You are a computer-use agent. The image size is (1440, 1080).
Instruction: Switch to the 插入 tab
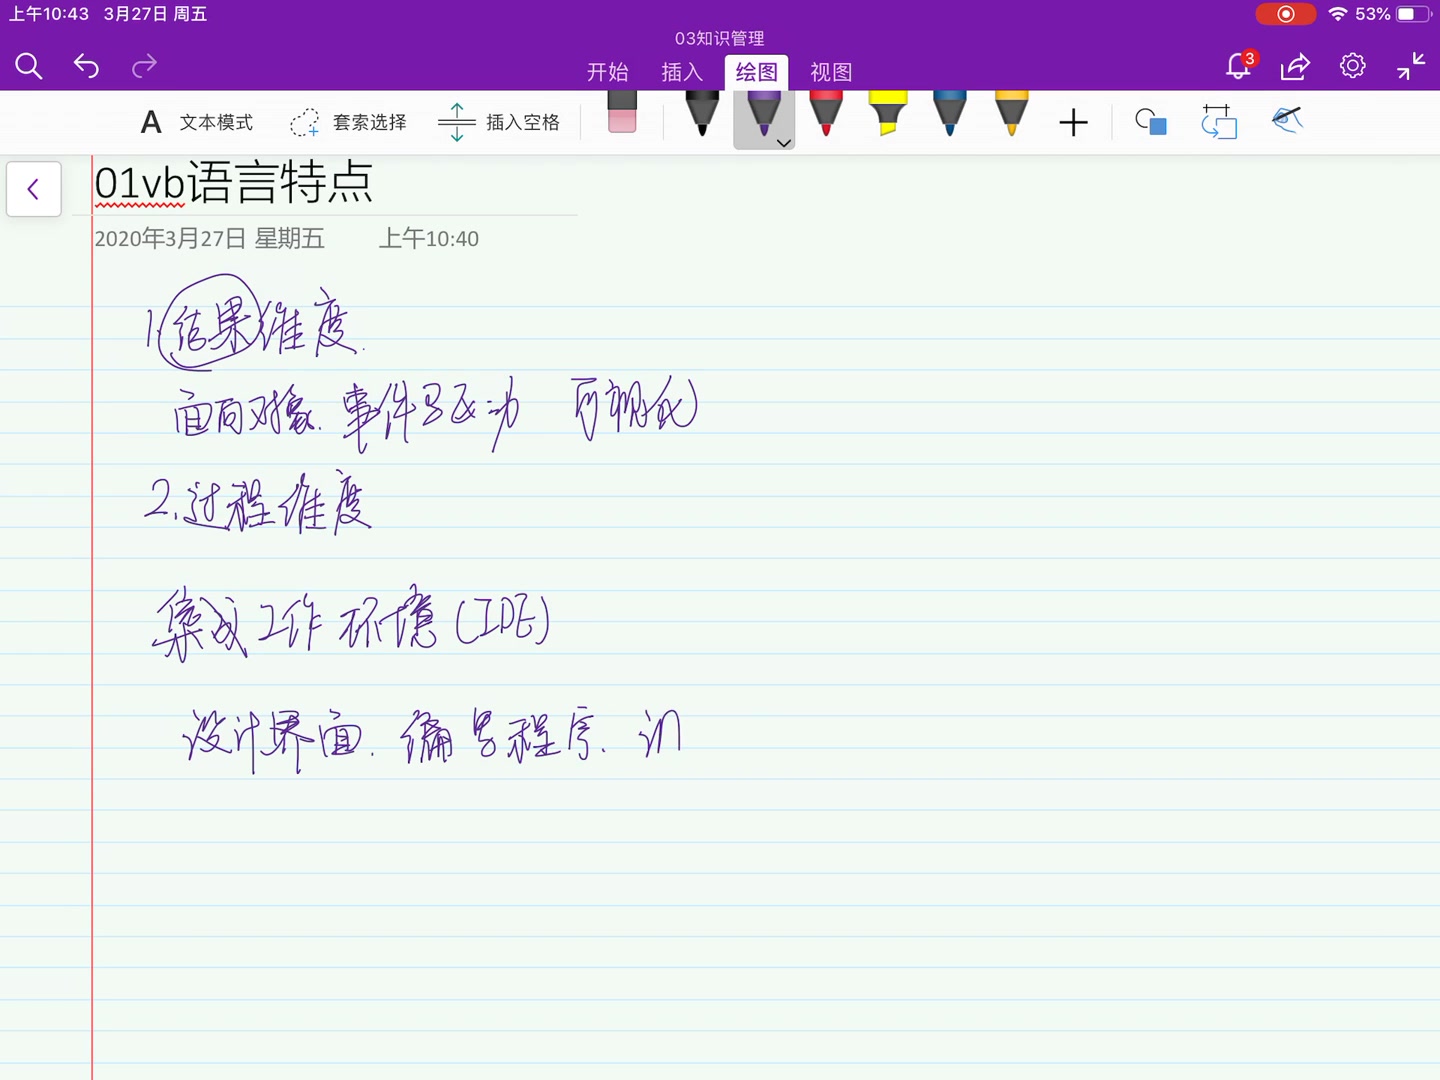682,72
